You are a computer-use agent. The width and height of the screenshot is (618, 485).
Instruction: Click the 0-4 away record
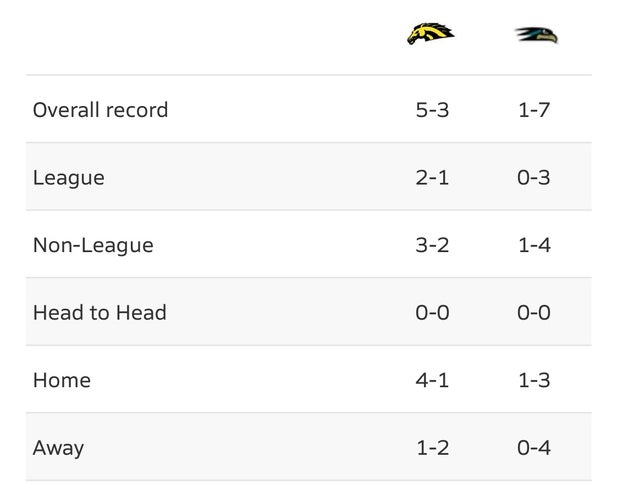click(534, 448)
